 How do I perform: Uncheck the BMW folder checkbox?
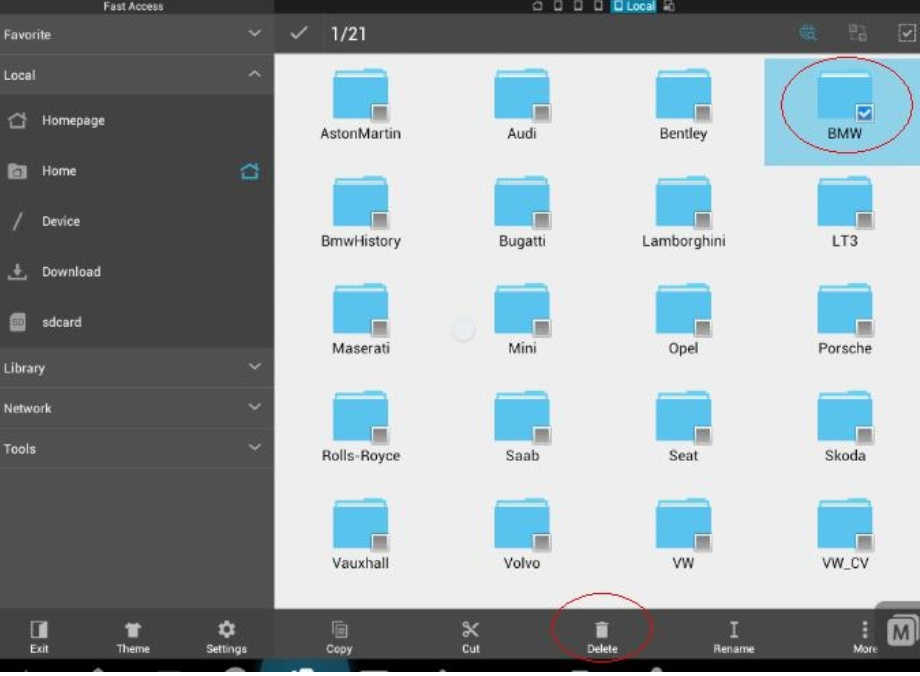(x=864, y=113)
